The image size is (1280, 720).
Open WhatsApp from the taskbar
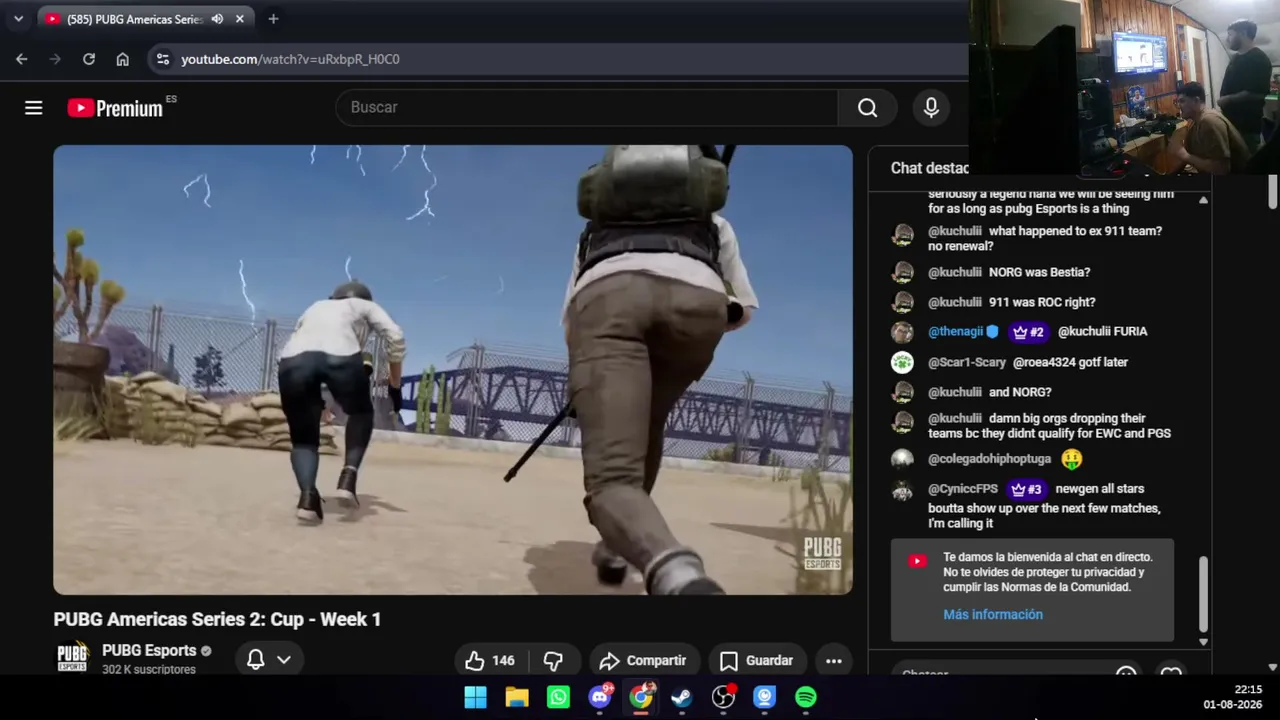pyautogui.click(x=558, y=697)
